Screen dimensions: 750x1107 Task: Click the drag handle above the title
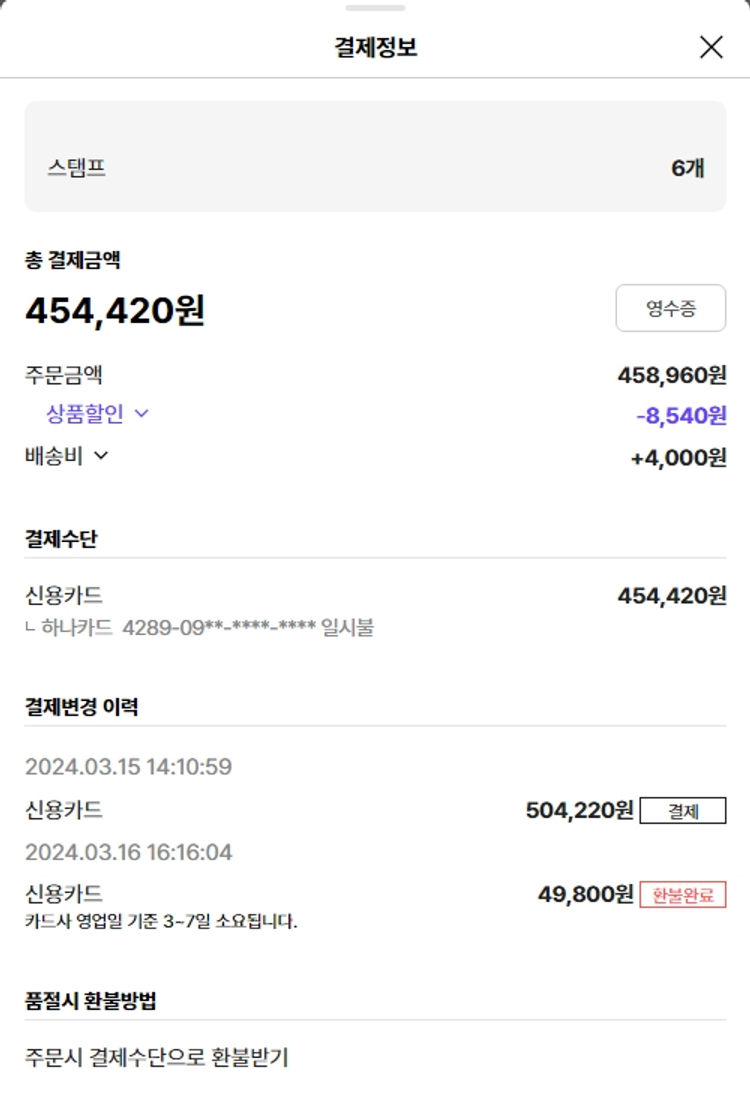point(375,8)
